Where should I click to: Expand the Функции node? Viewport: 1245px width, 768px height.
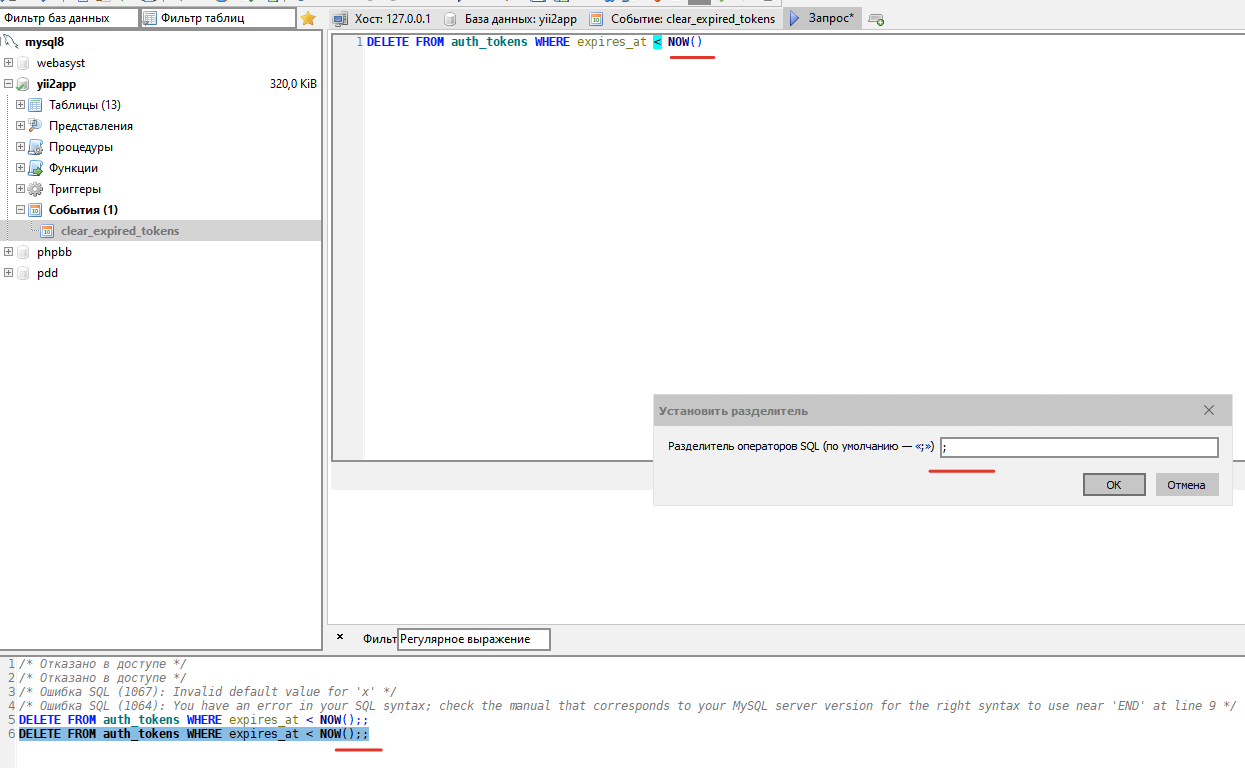[x=21, y=168]
